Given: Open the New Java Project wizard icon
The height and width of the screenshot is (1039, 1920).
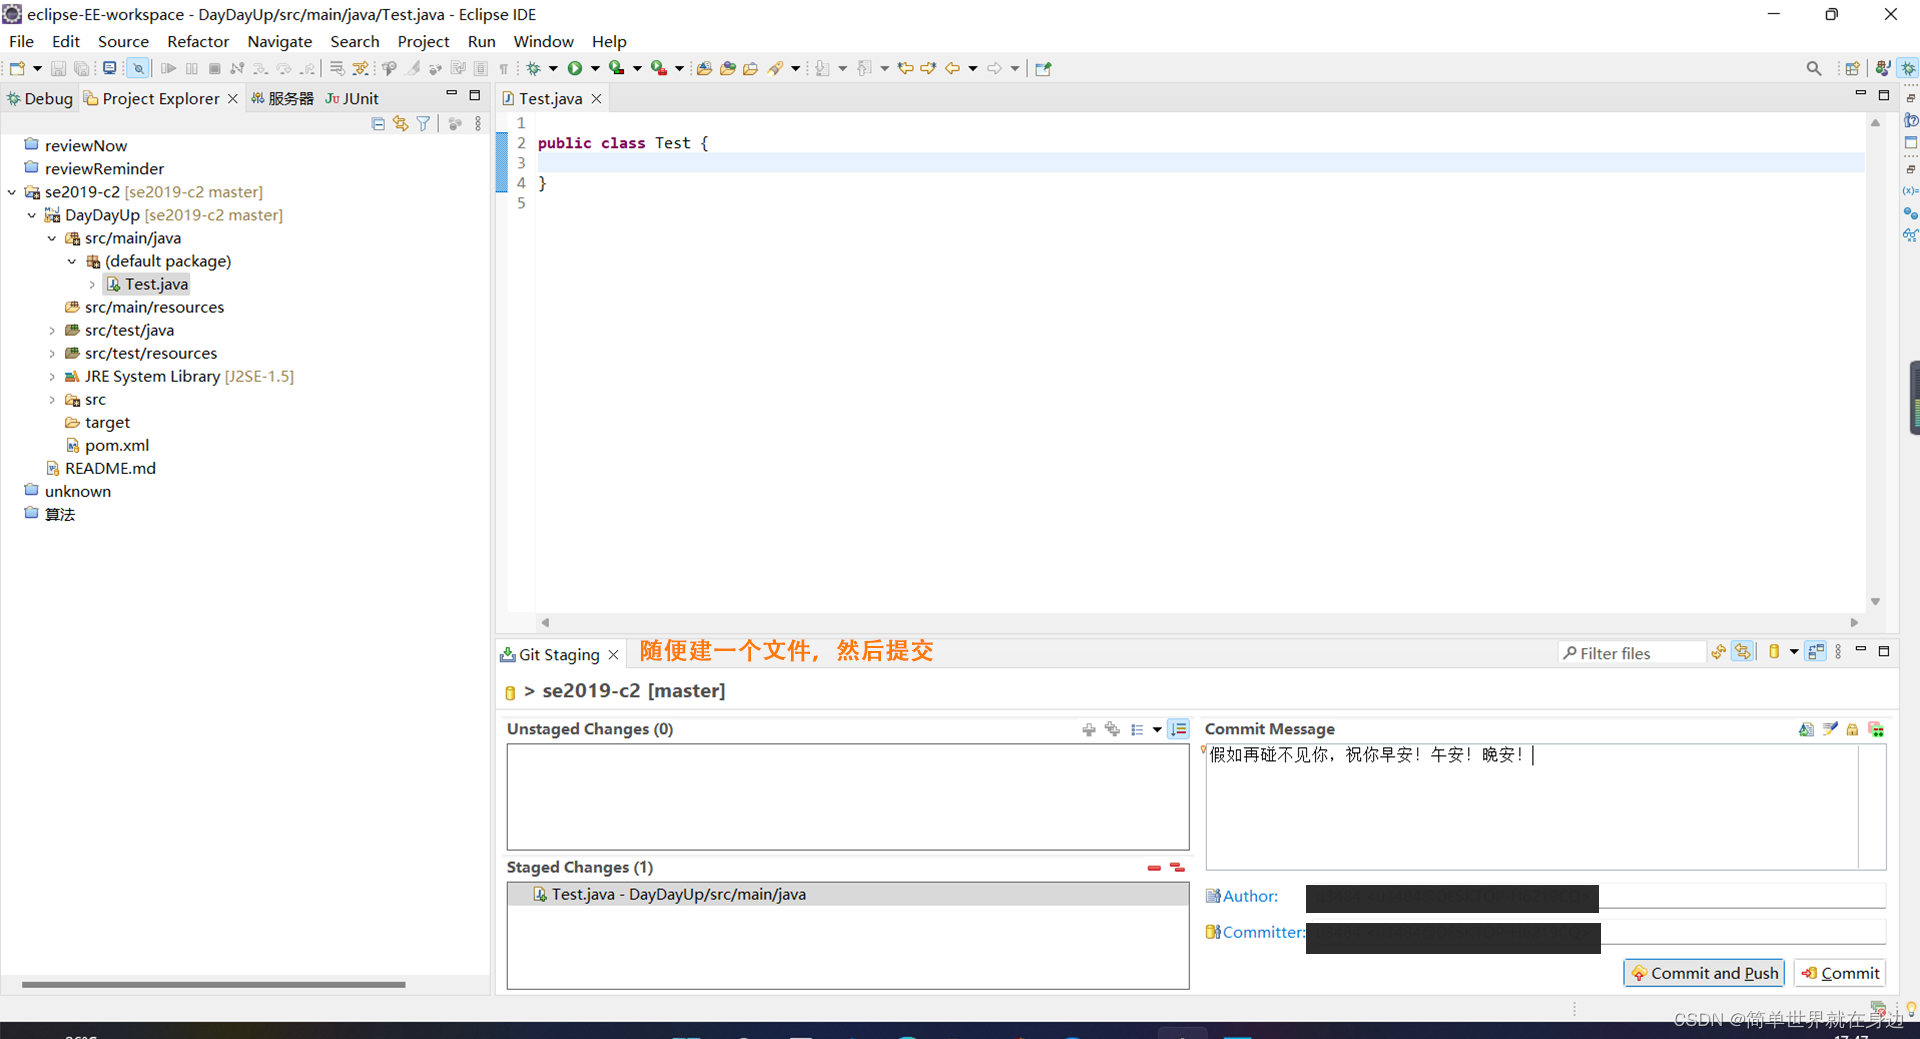Looking at the screenshot, I should coord(16,68).
